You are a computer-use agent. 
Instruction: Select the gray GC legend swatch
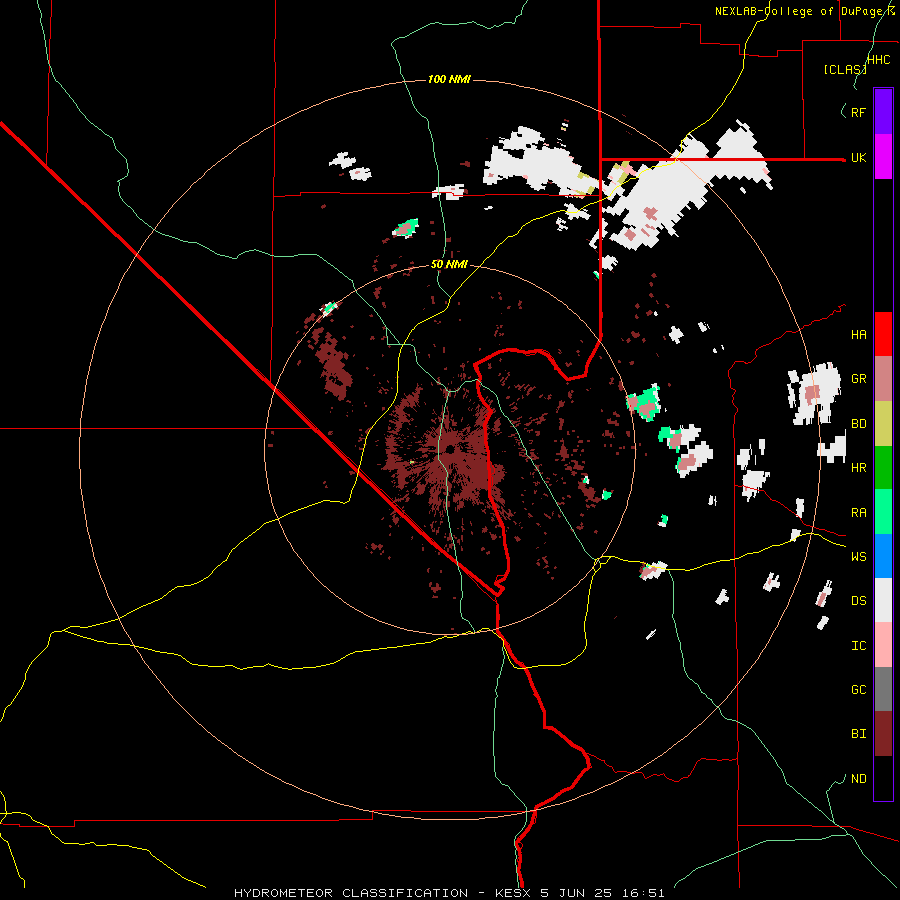[x=883, y=689]
